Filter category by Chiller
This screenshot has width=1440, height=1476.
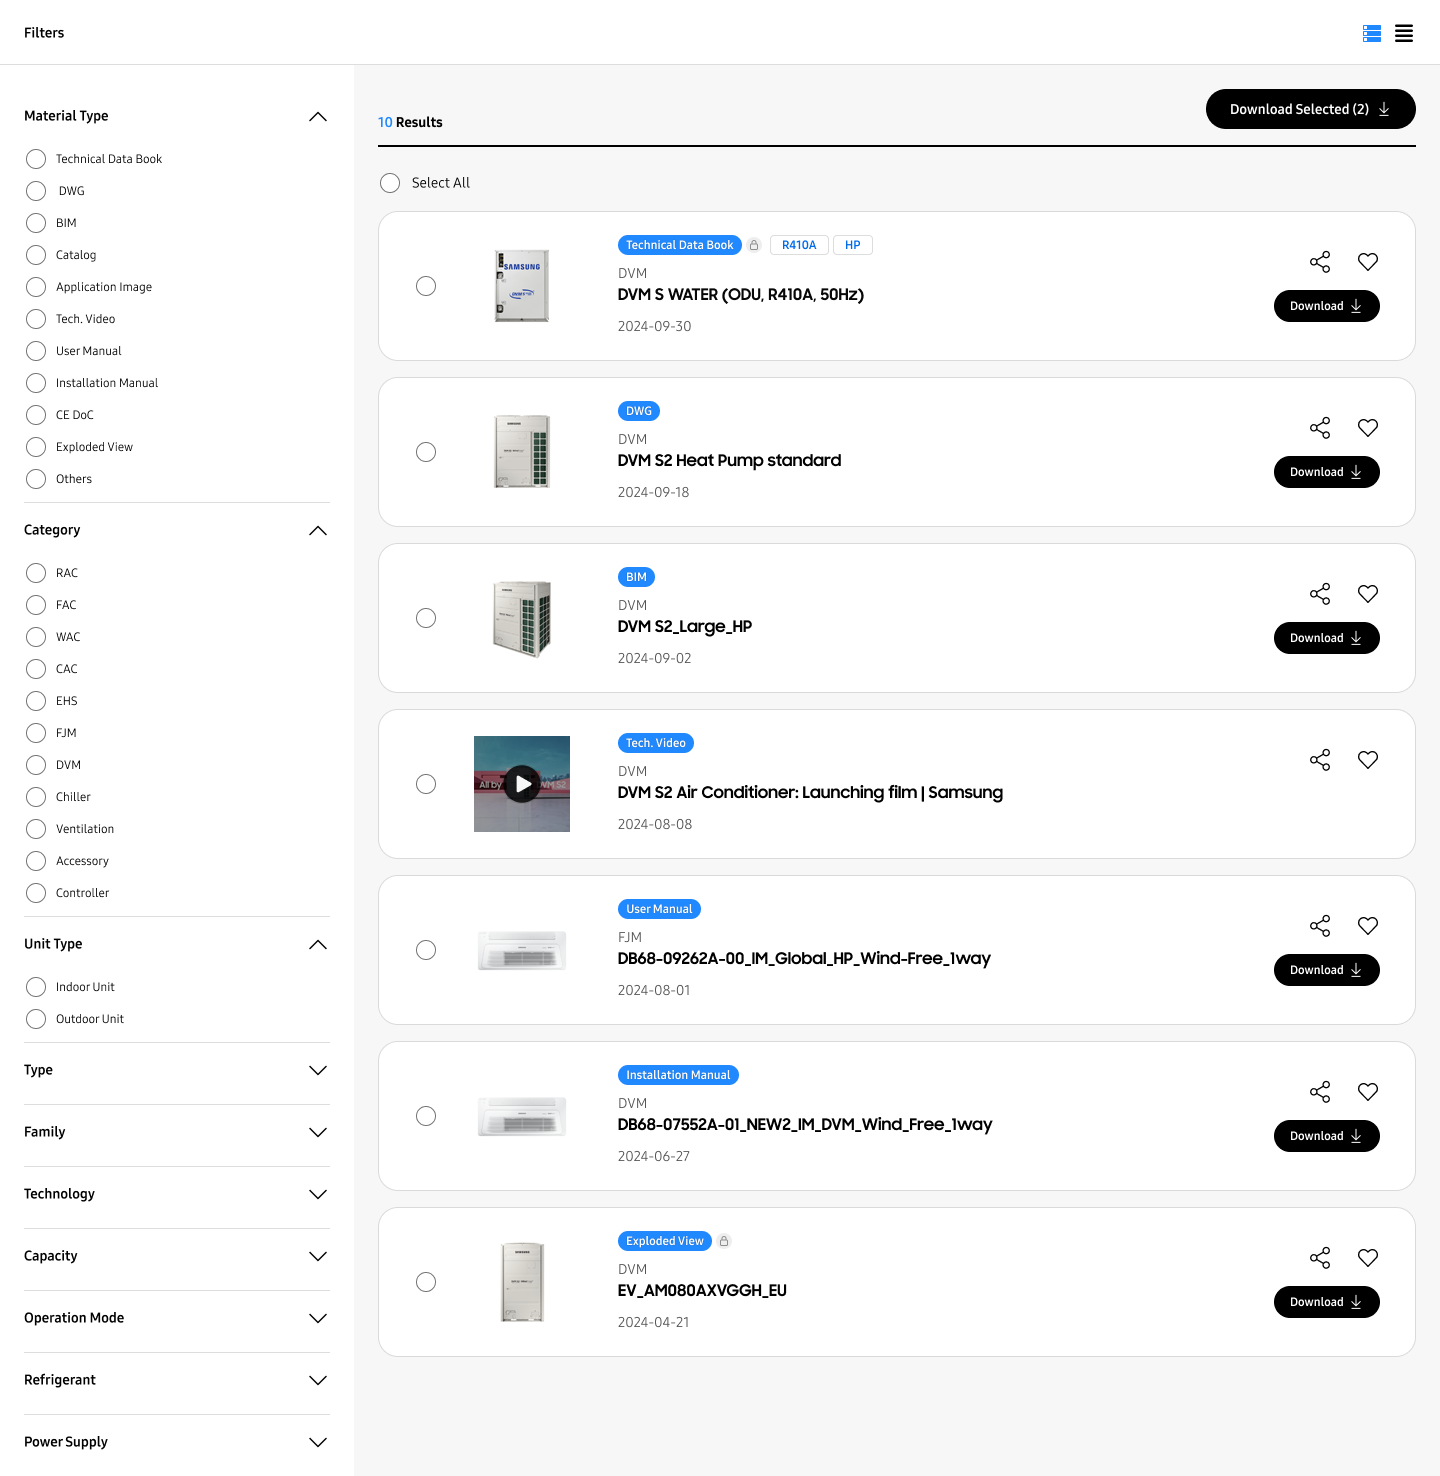tap(36, 797)
